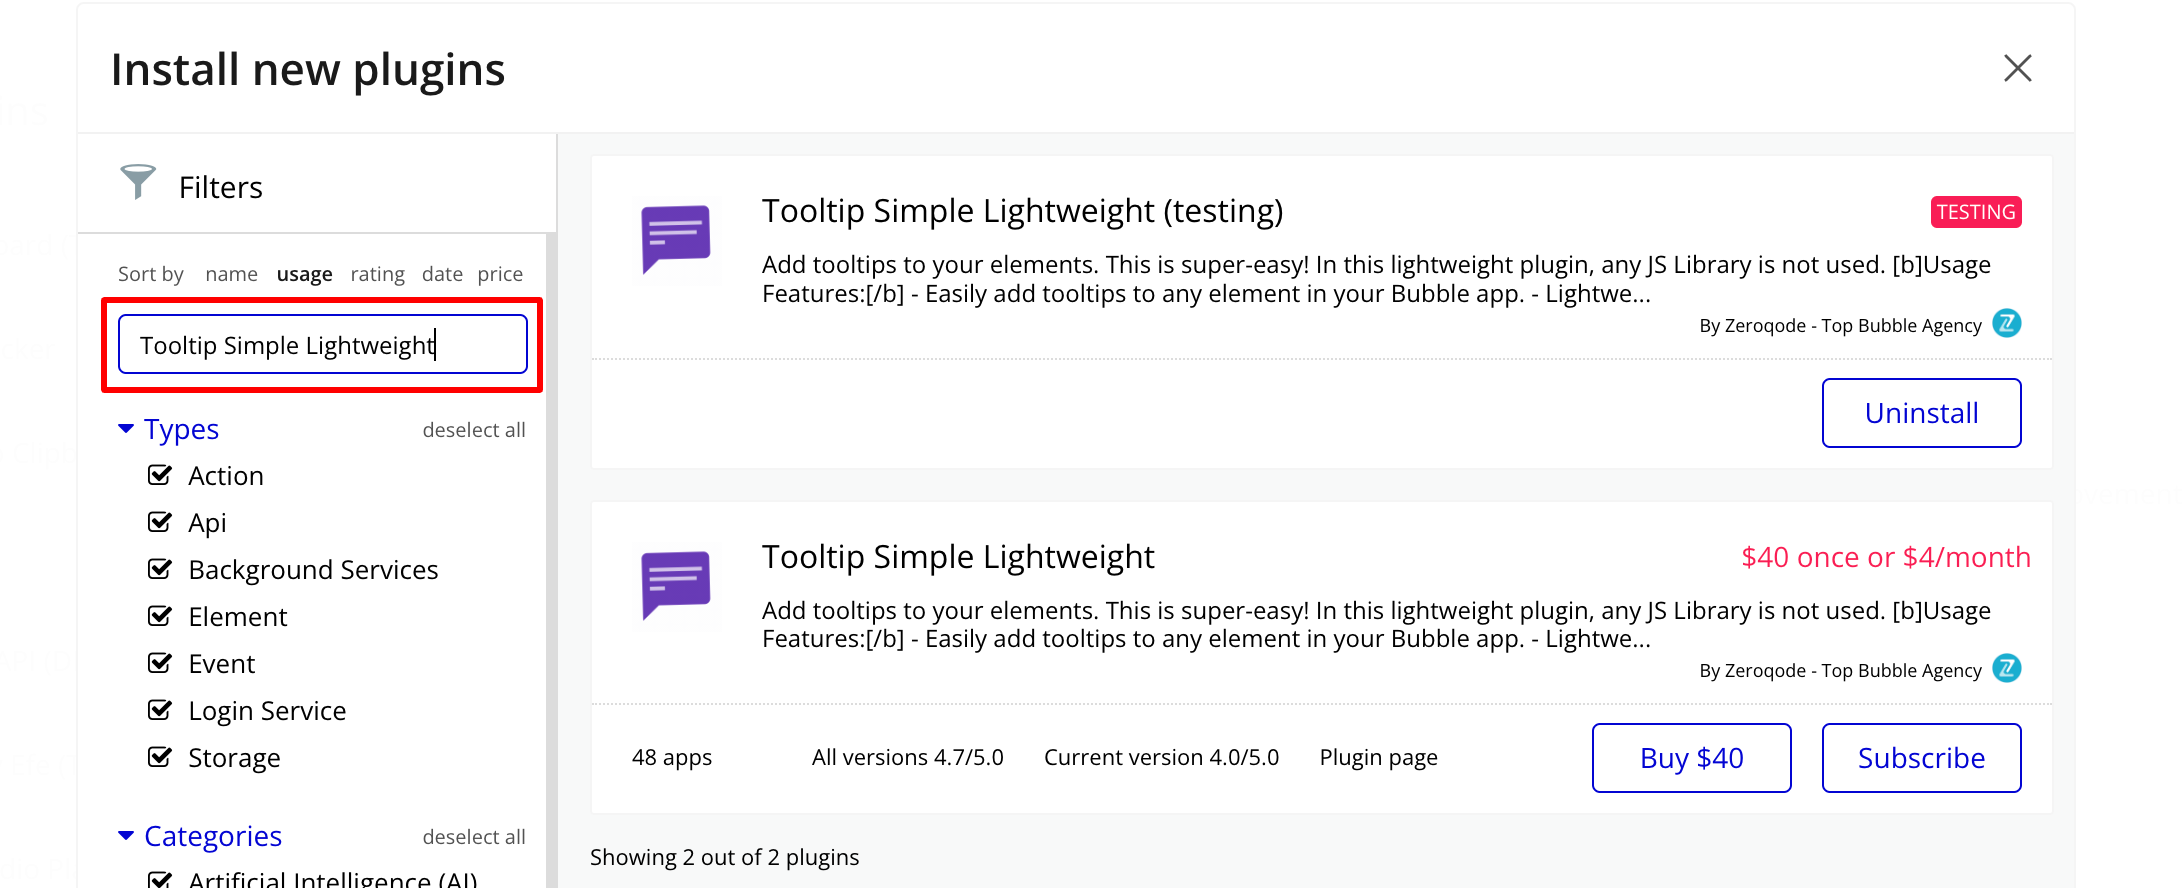Click the purple icon of the paid Tooltip plugin

(x=676, y=585)
